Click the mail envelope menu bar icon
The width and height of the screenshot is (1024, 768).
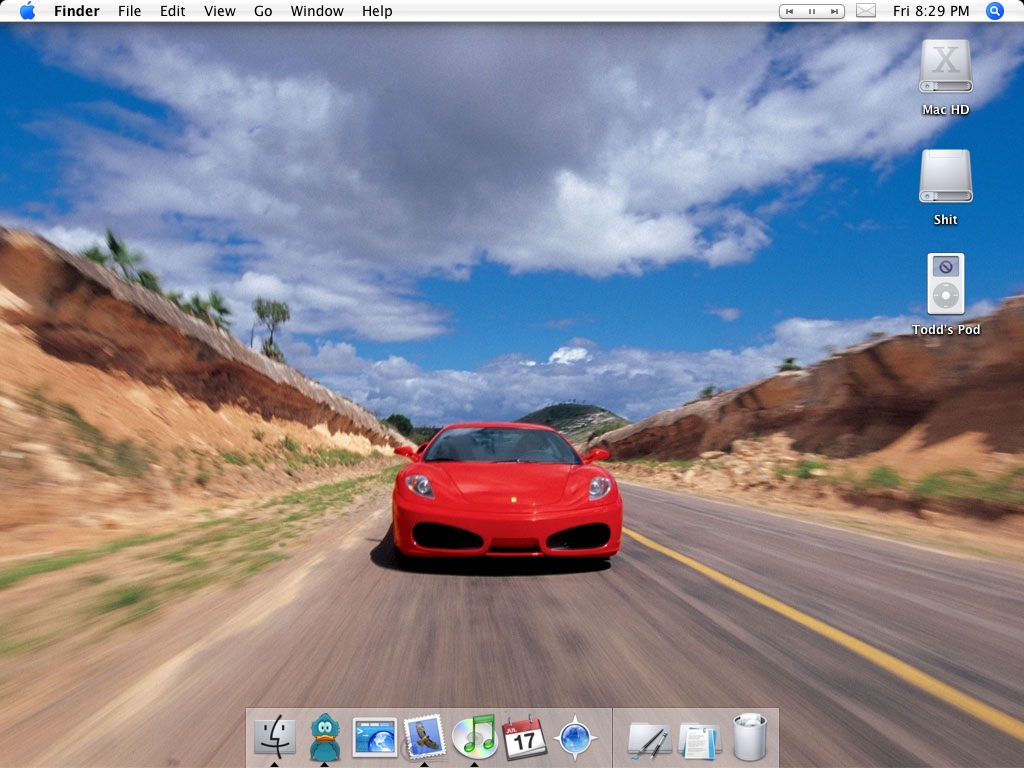tap(866, 11)
